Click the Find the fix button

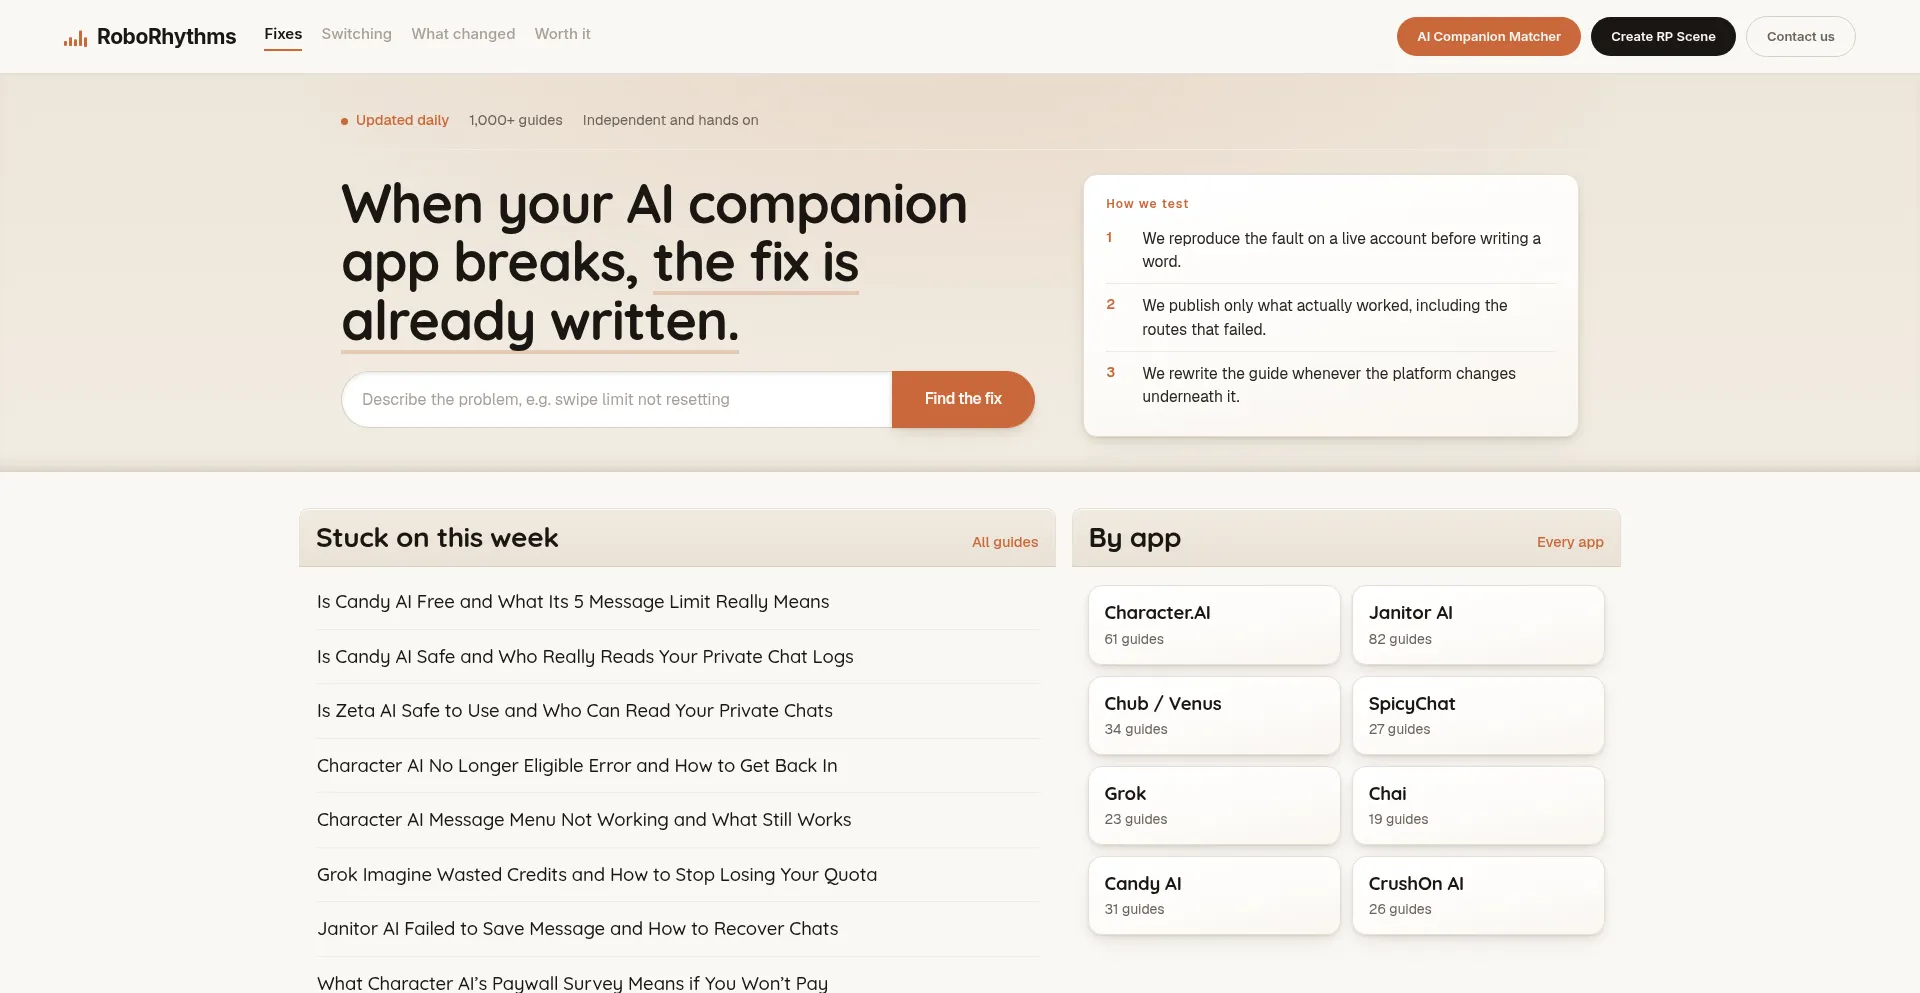963,399
